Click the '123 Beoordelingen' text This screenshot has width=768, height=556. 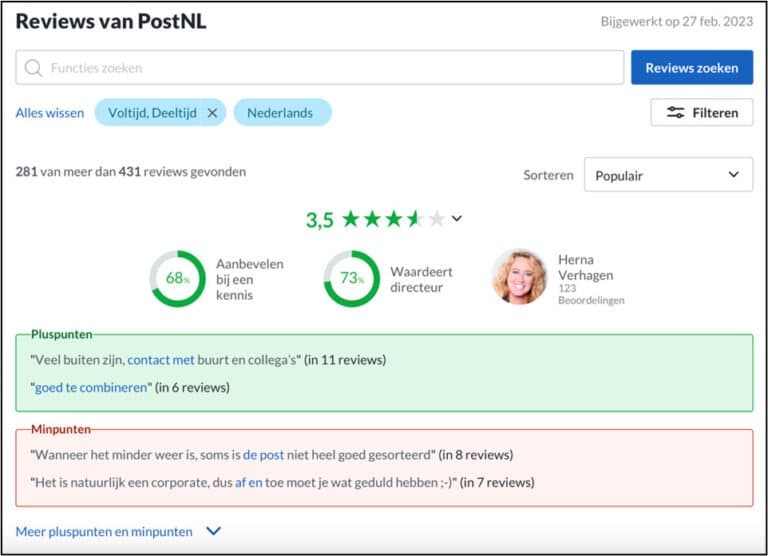tap(591, 294)
